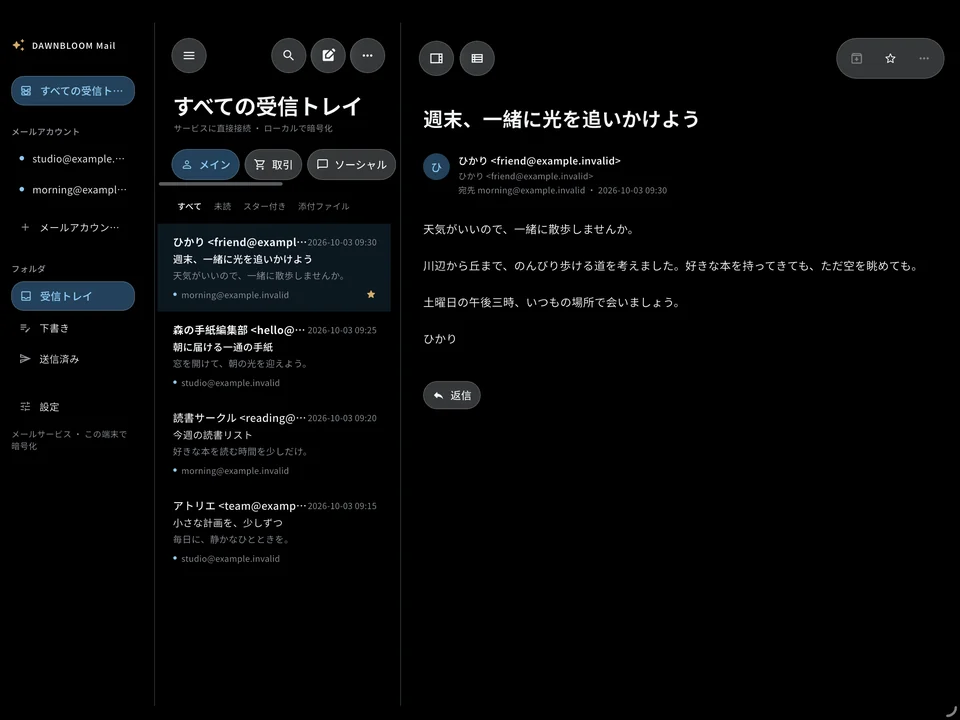Open the mail 今週の読書リスト

(x=274, y=444)
